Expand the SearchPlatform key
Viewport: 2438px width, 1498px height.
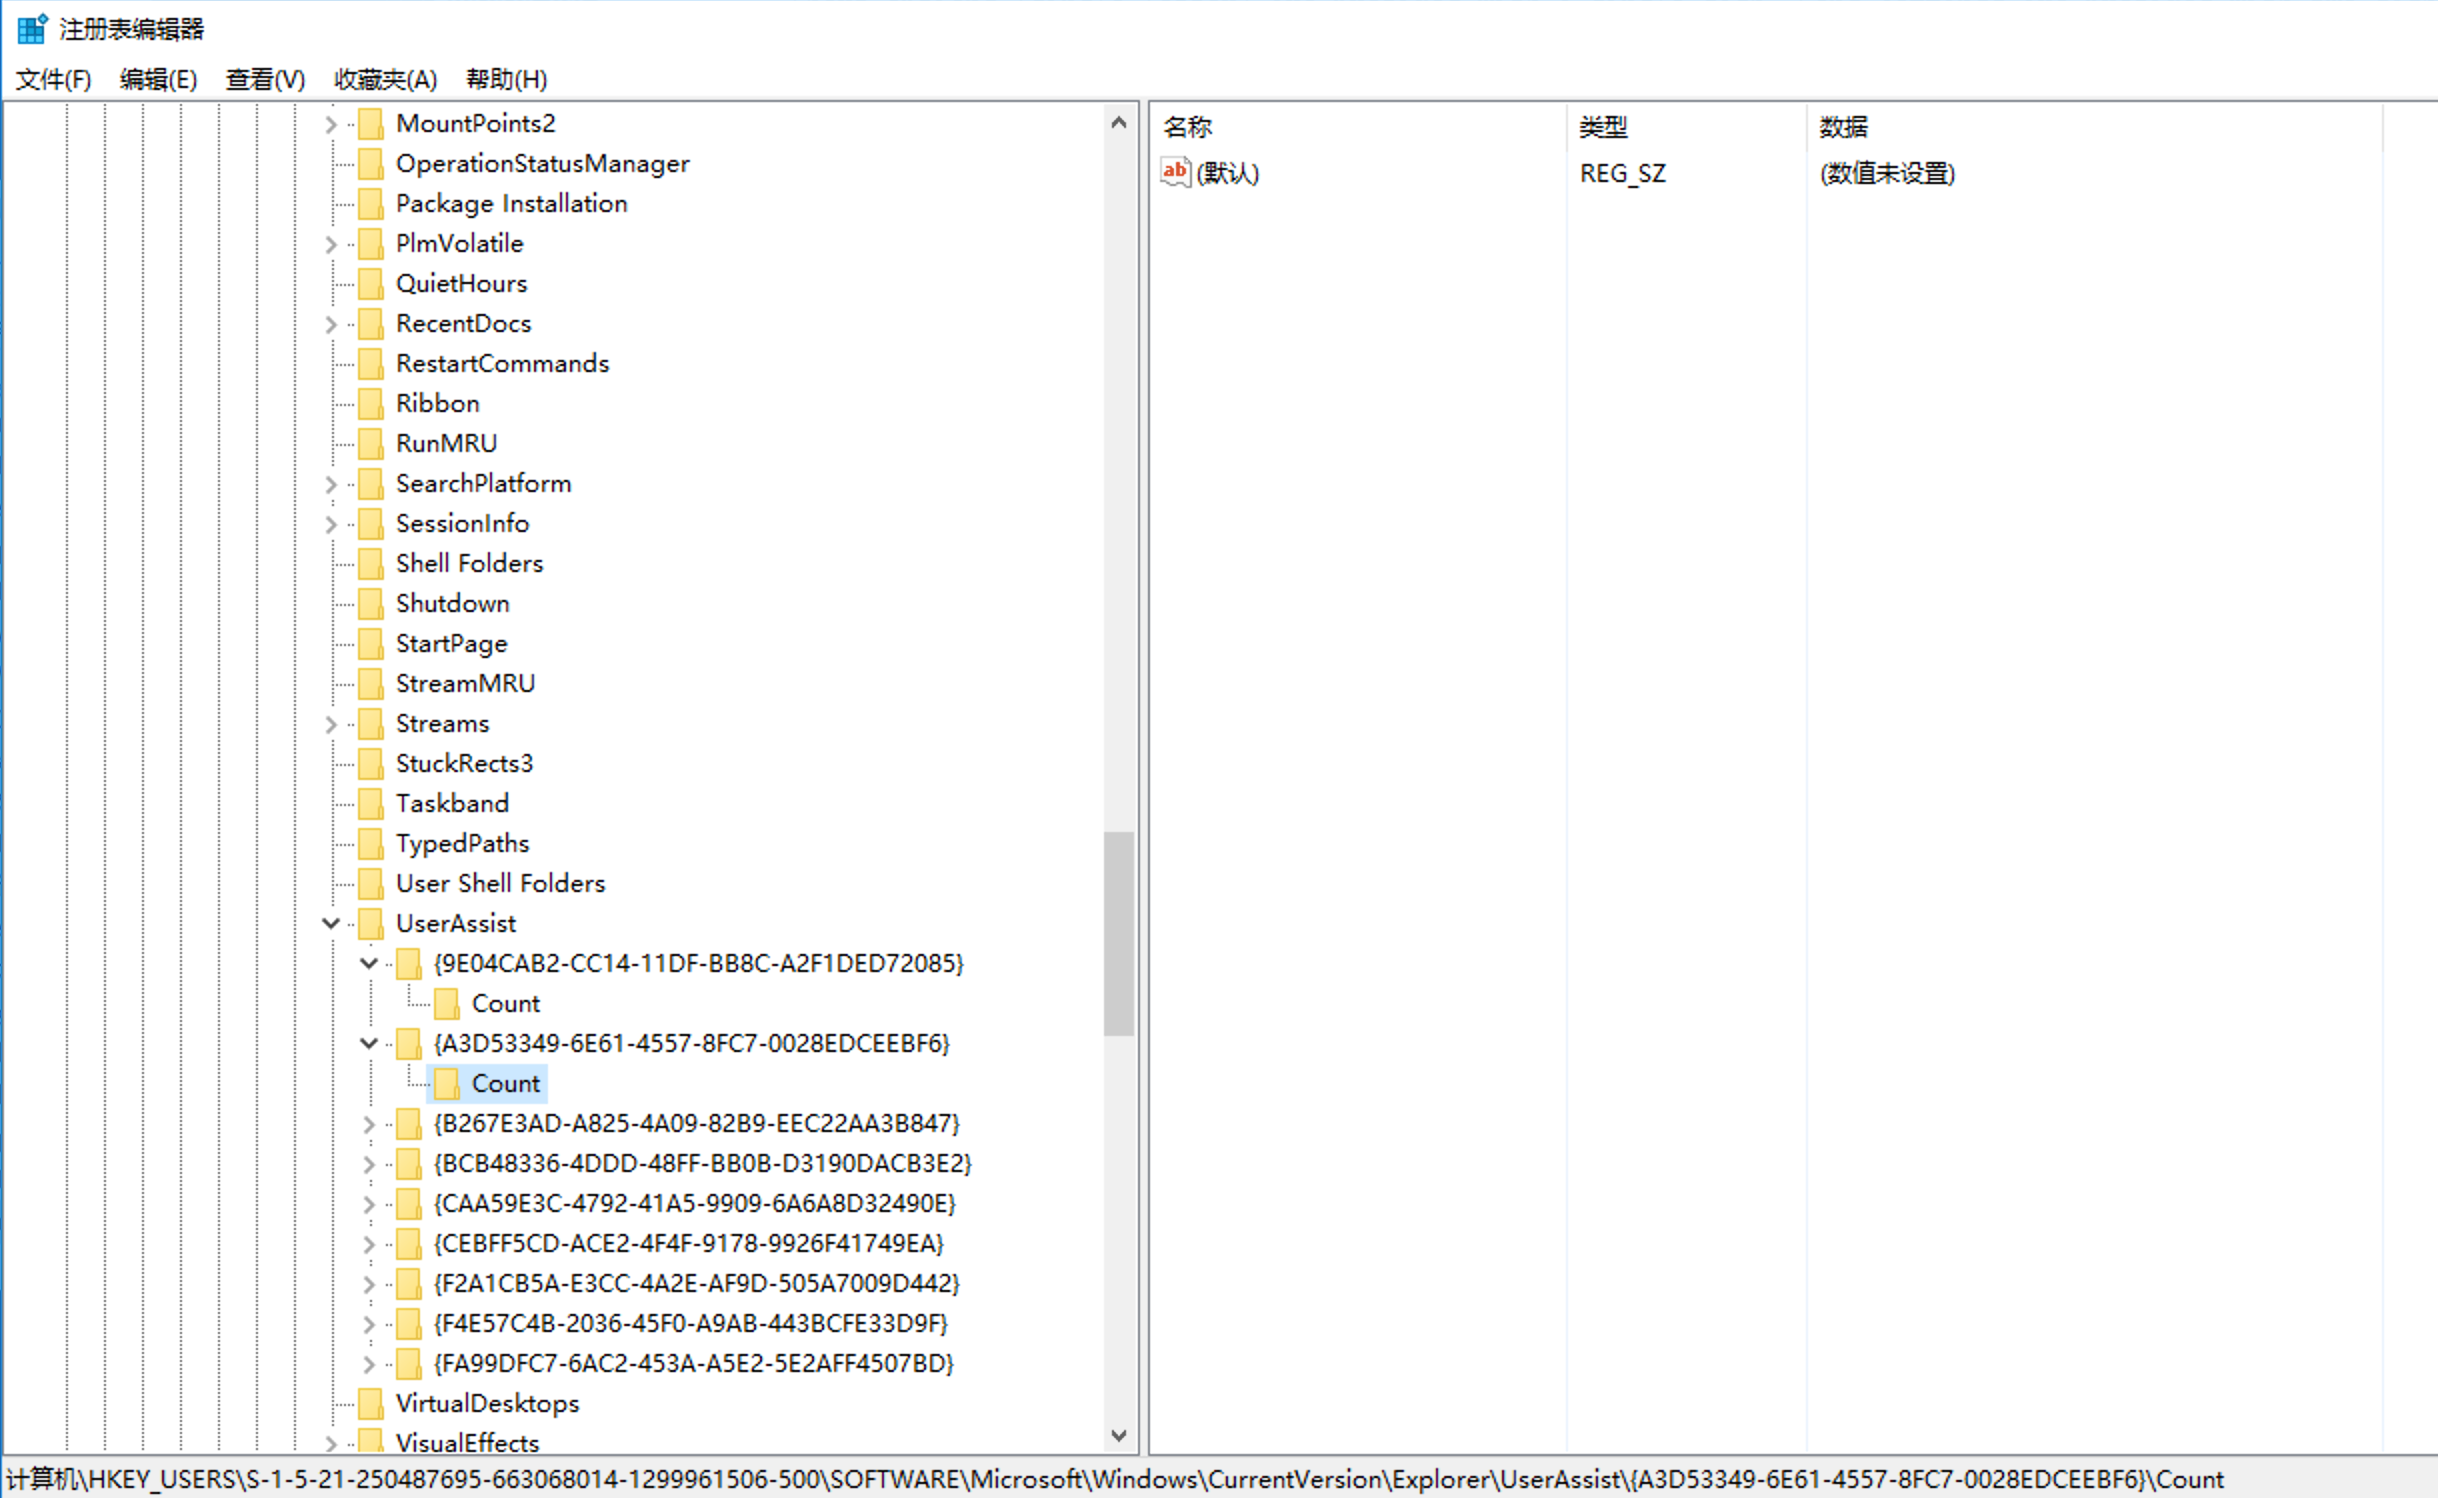pos(331,484)
